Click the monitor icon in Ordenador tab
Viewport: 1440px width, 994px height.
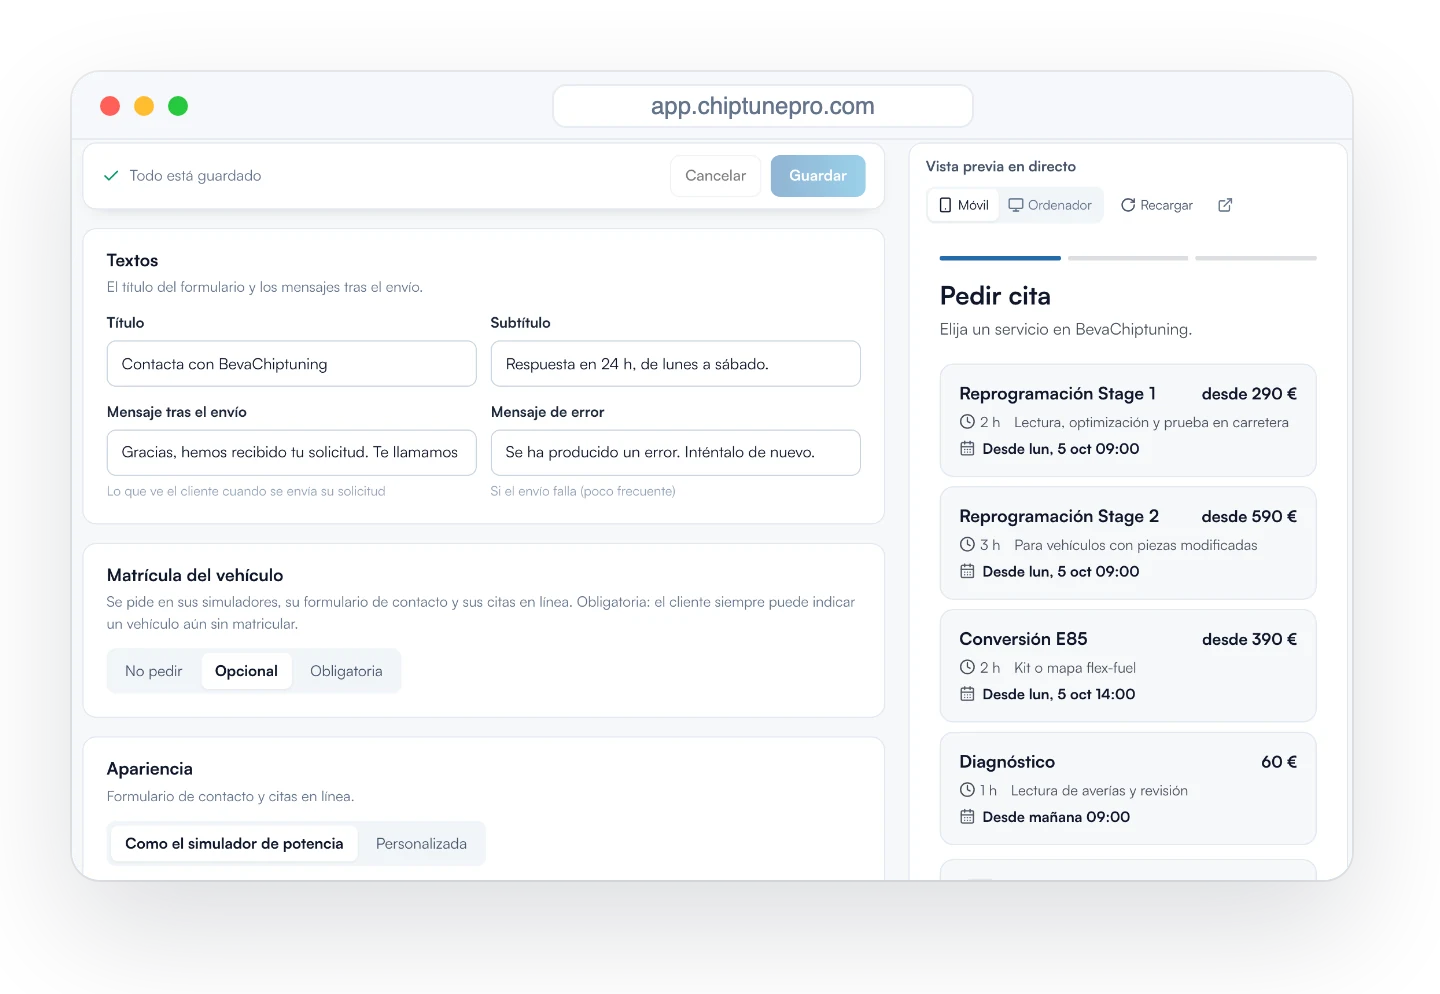tap(1016, 205)
